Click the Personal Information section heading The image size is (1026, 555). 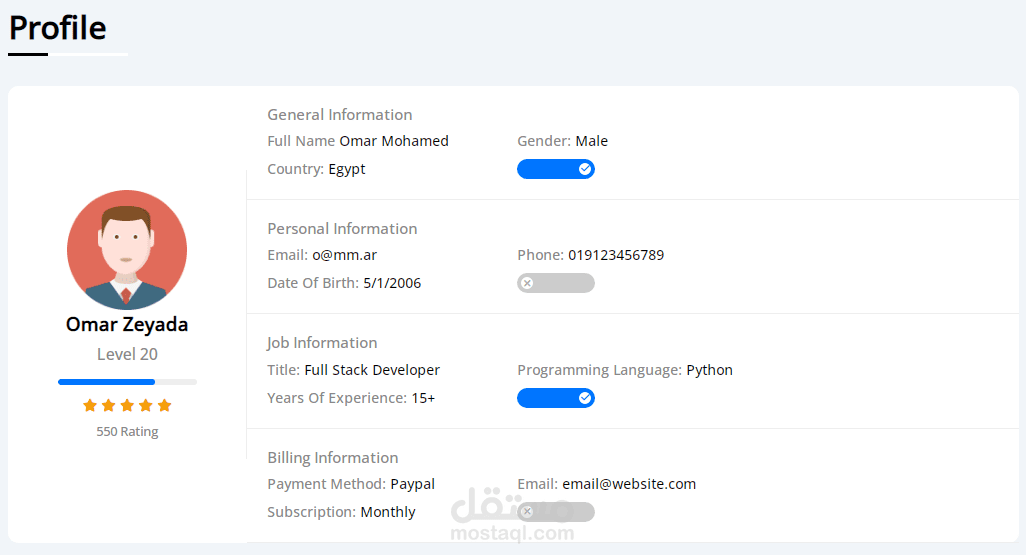[342, 229]
